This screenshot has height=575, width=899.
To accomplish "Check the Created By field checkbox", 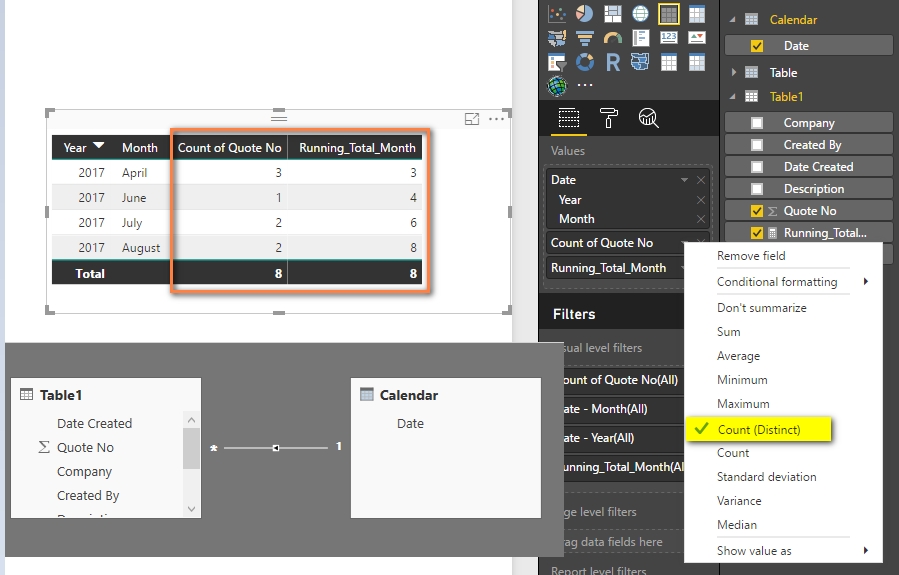I will (757, 145).
